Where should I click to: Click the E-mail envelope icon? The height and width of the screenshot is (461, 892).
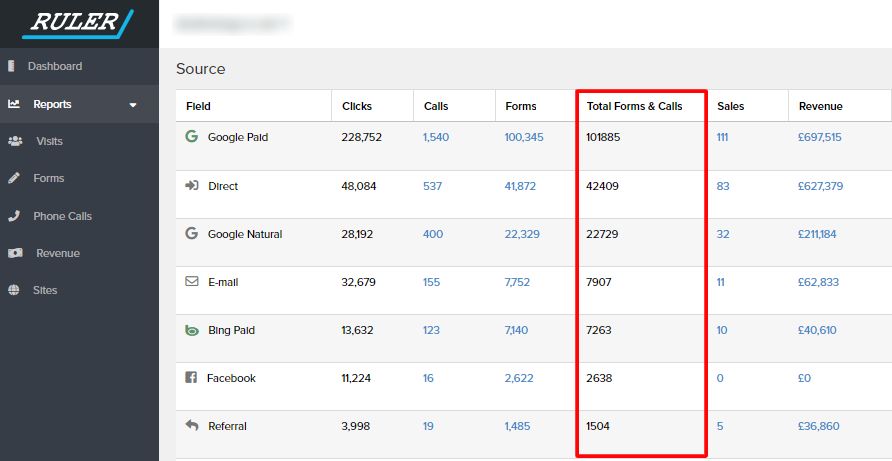(x=192, y=282)
